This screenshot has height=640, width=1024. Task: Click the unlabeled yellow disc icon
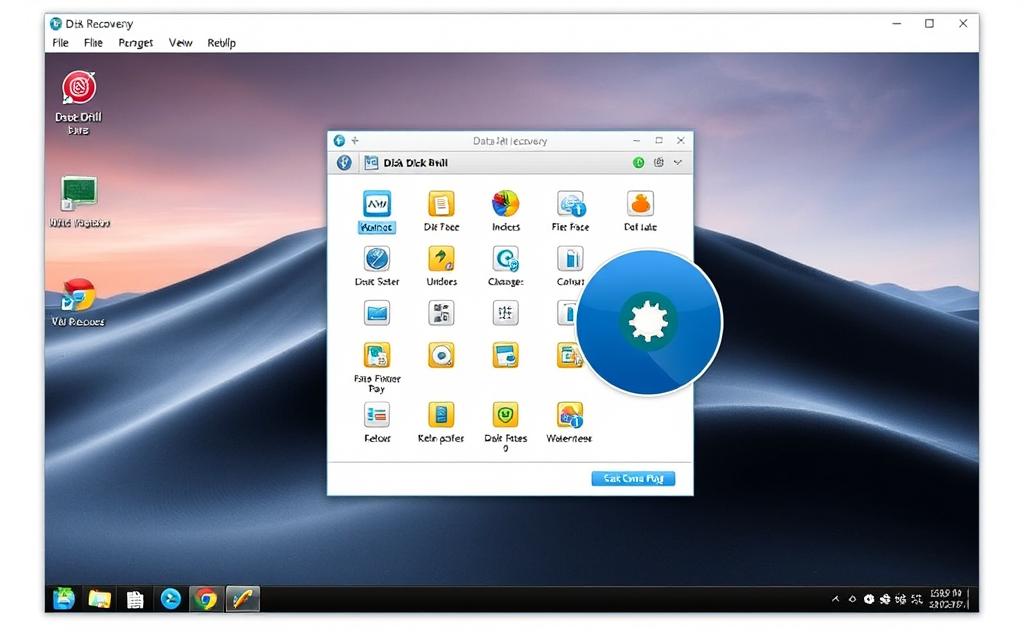click(x=441, y=355)
